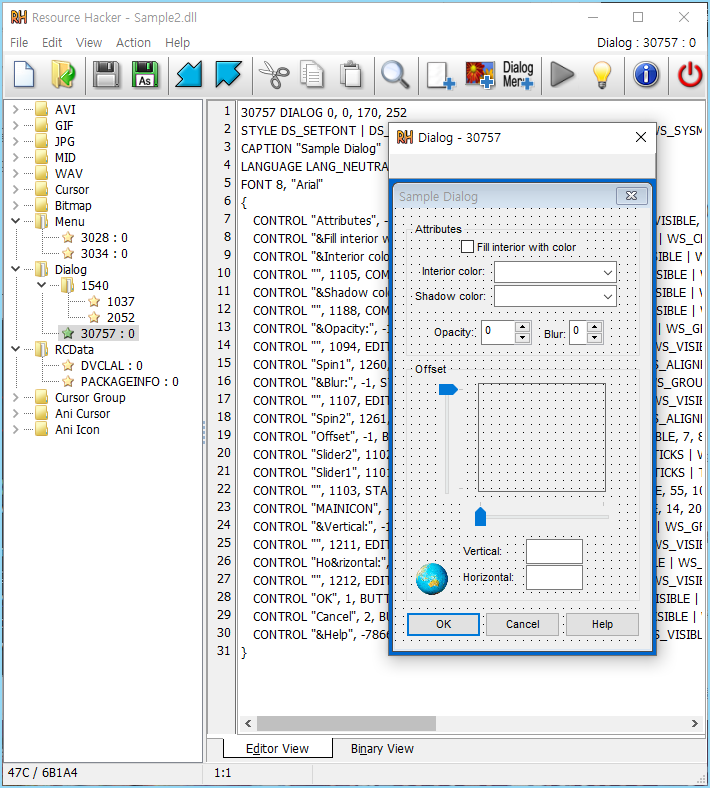Image resolution: width=710 pixels, height=788 pixels.
Task: Expand the Bitmap folder node
Action: click(16, 206)
